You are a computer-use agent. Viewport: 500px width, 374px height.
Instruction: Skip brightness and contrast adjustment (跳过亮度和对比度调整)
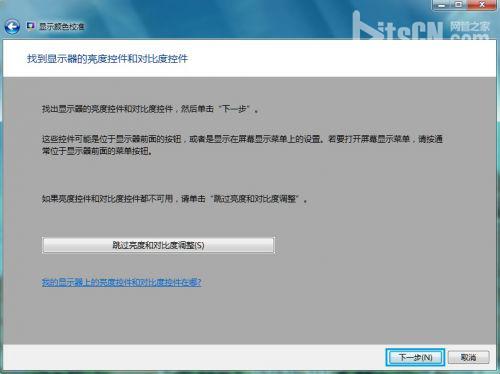[158, 245]
